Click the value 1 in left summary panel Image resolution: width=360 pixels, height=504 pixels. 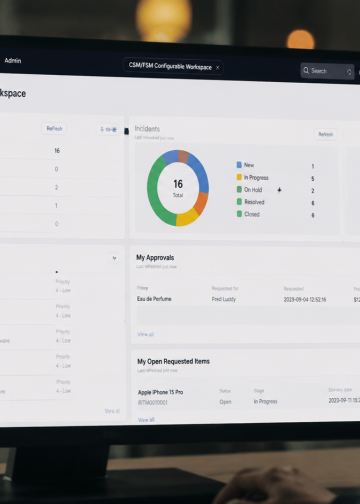pyautogui.click(x=56, y=205)
